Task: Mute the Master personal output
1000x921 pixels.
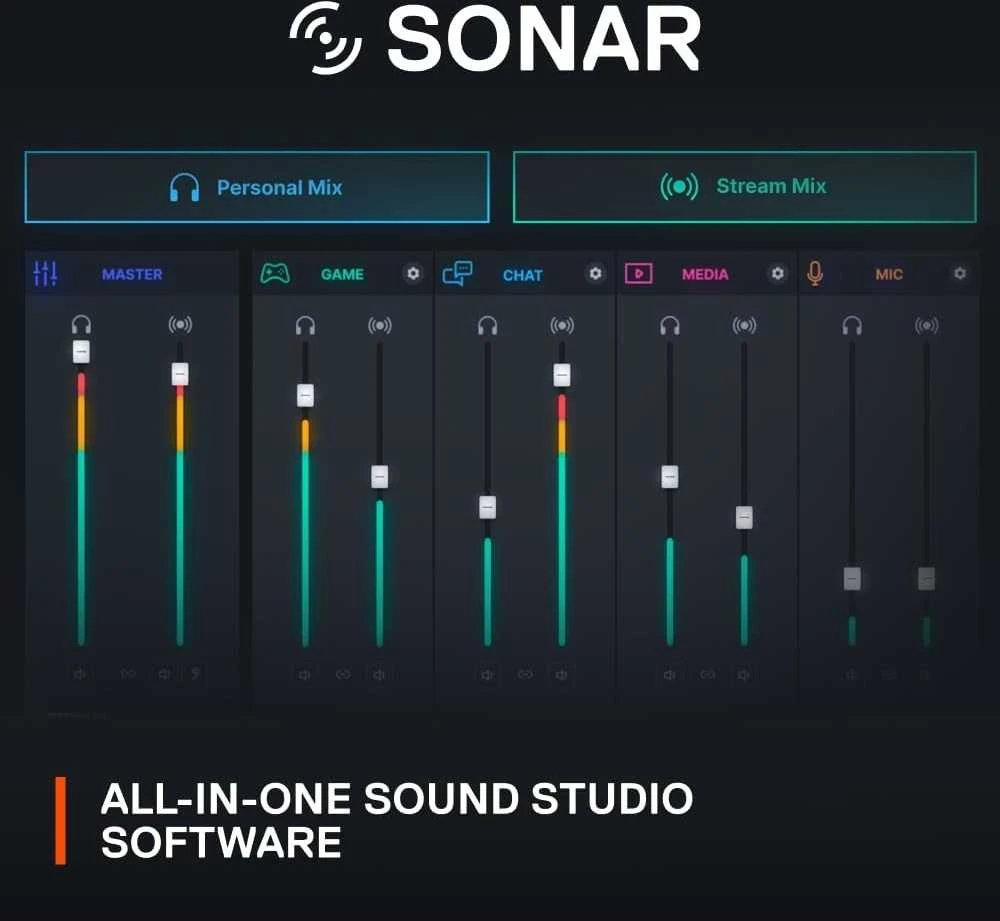Action: [80, 674]
